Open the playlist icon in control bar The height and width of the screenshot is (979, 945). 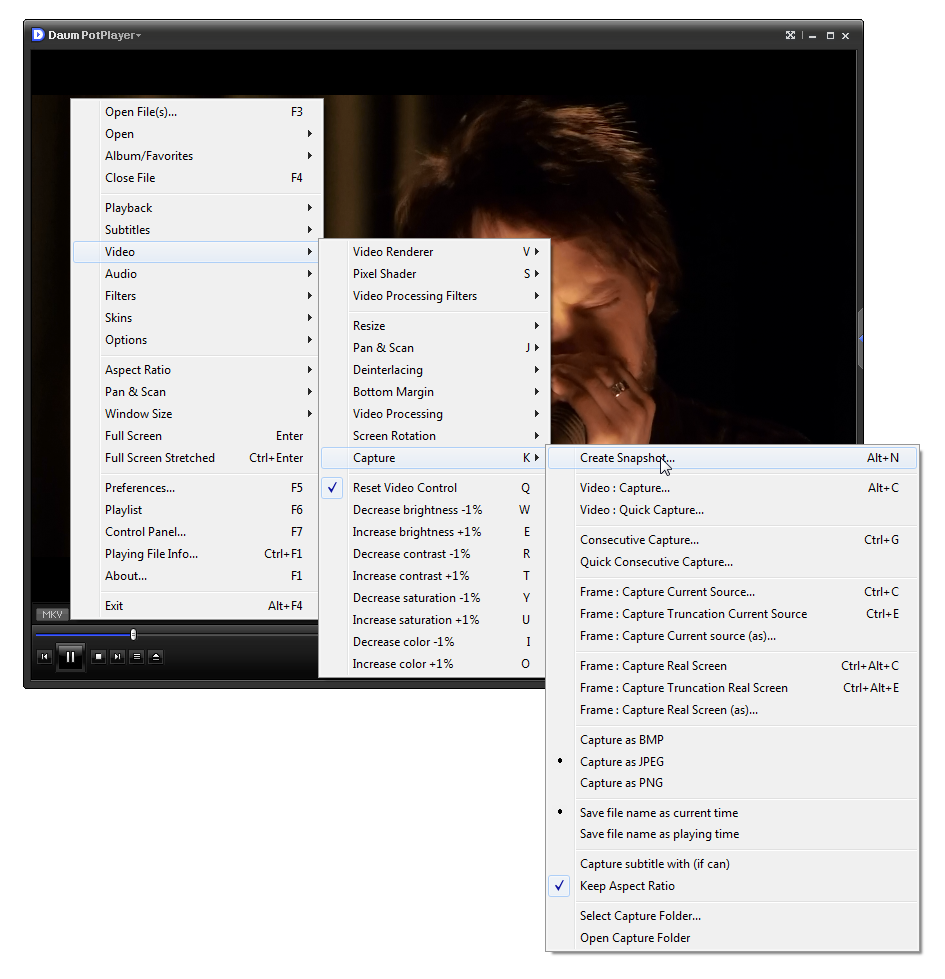coord(137,657)
